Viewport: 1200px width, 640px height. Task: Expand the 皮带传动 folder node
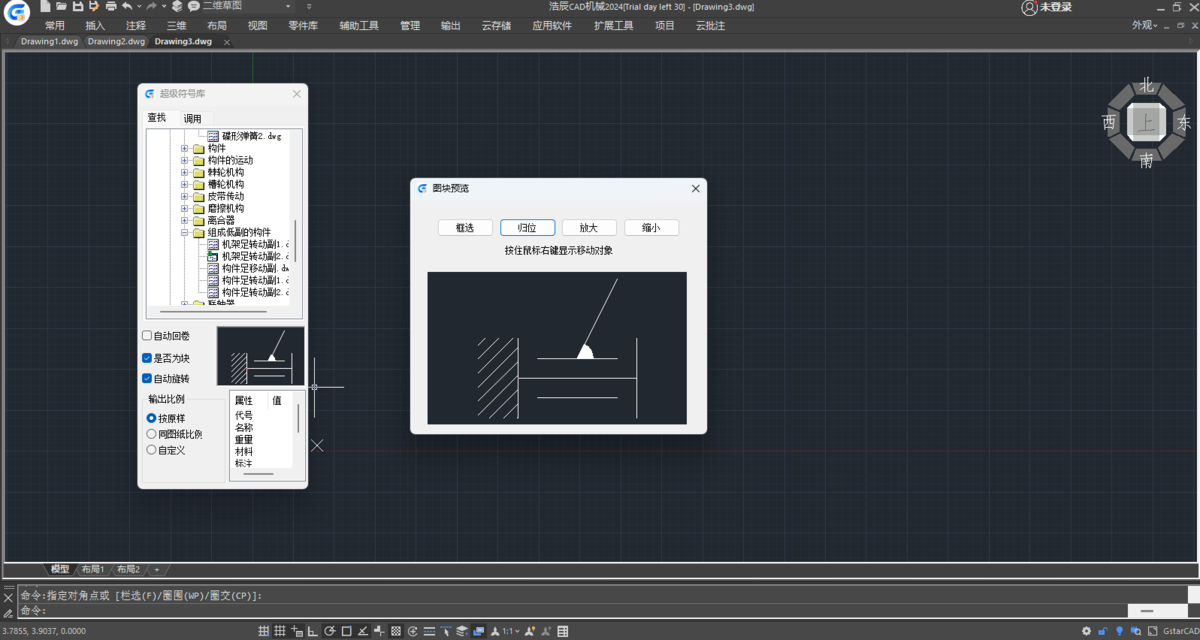(185, 196)
